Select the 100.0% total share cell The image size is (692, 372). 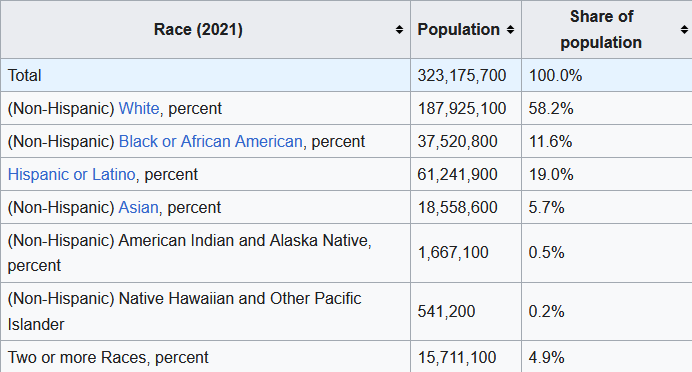point(606,75)
